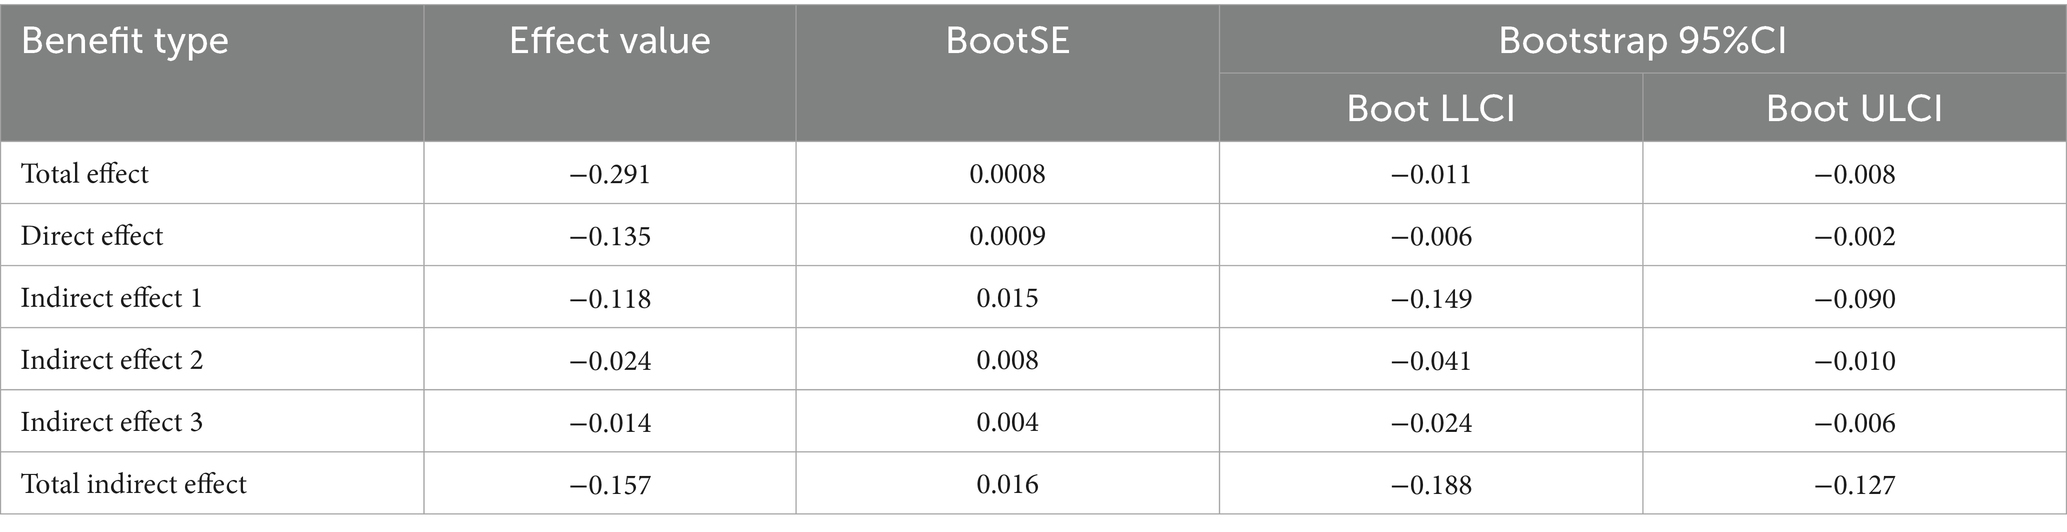Click the "Total effect" row label
2067x532 pixels.
pos(85,174)
